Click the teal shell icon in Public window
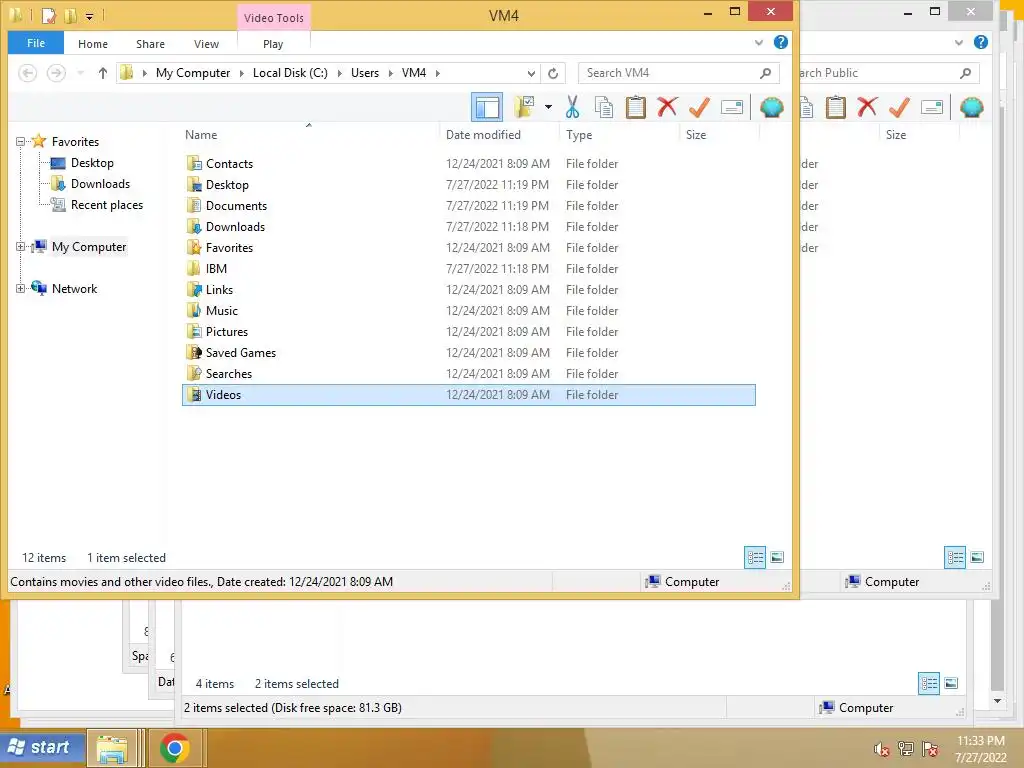The image size is (1024, 768). coord(971,107)
